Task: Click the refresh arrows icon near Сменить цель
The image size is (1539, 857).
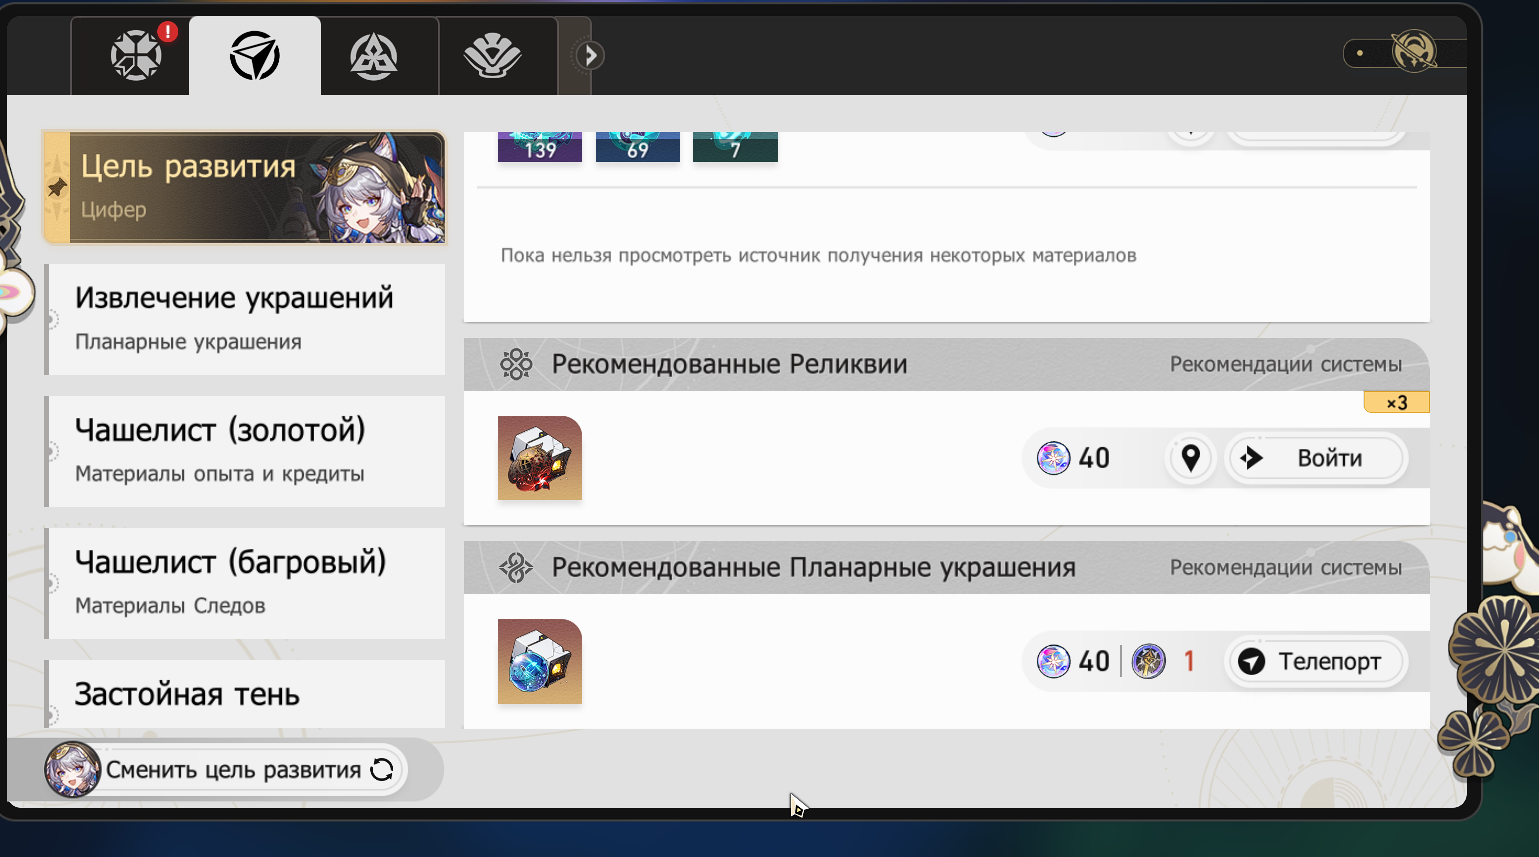Action: click(x=382, y=769)
